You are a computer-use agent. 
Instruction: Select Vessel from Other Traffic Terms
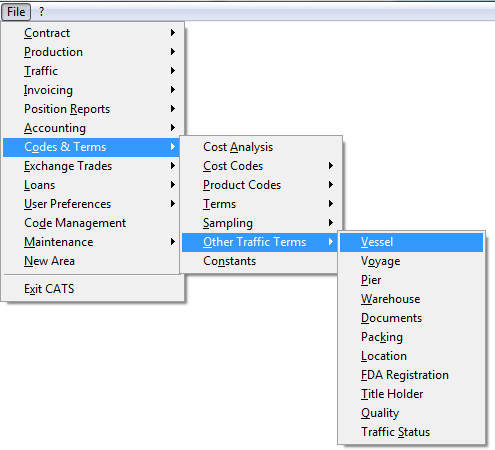(x=411, y=242)
